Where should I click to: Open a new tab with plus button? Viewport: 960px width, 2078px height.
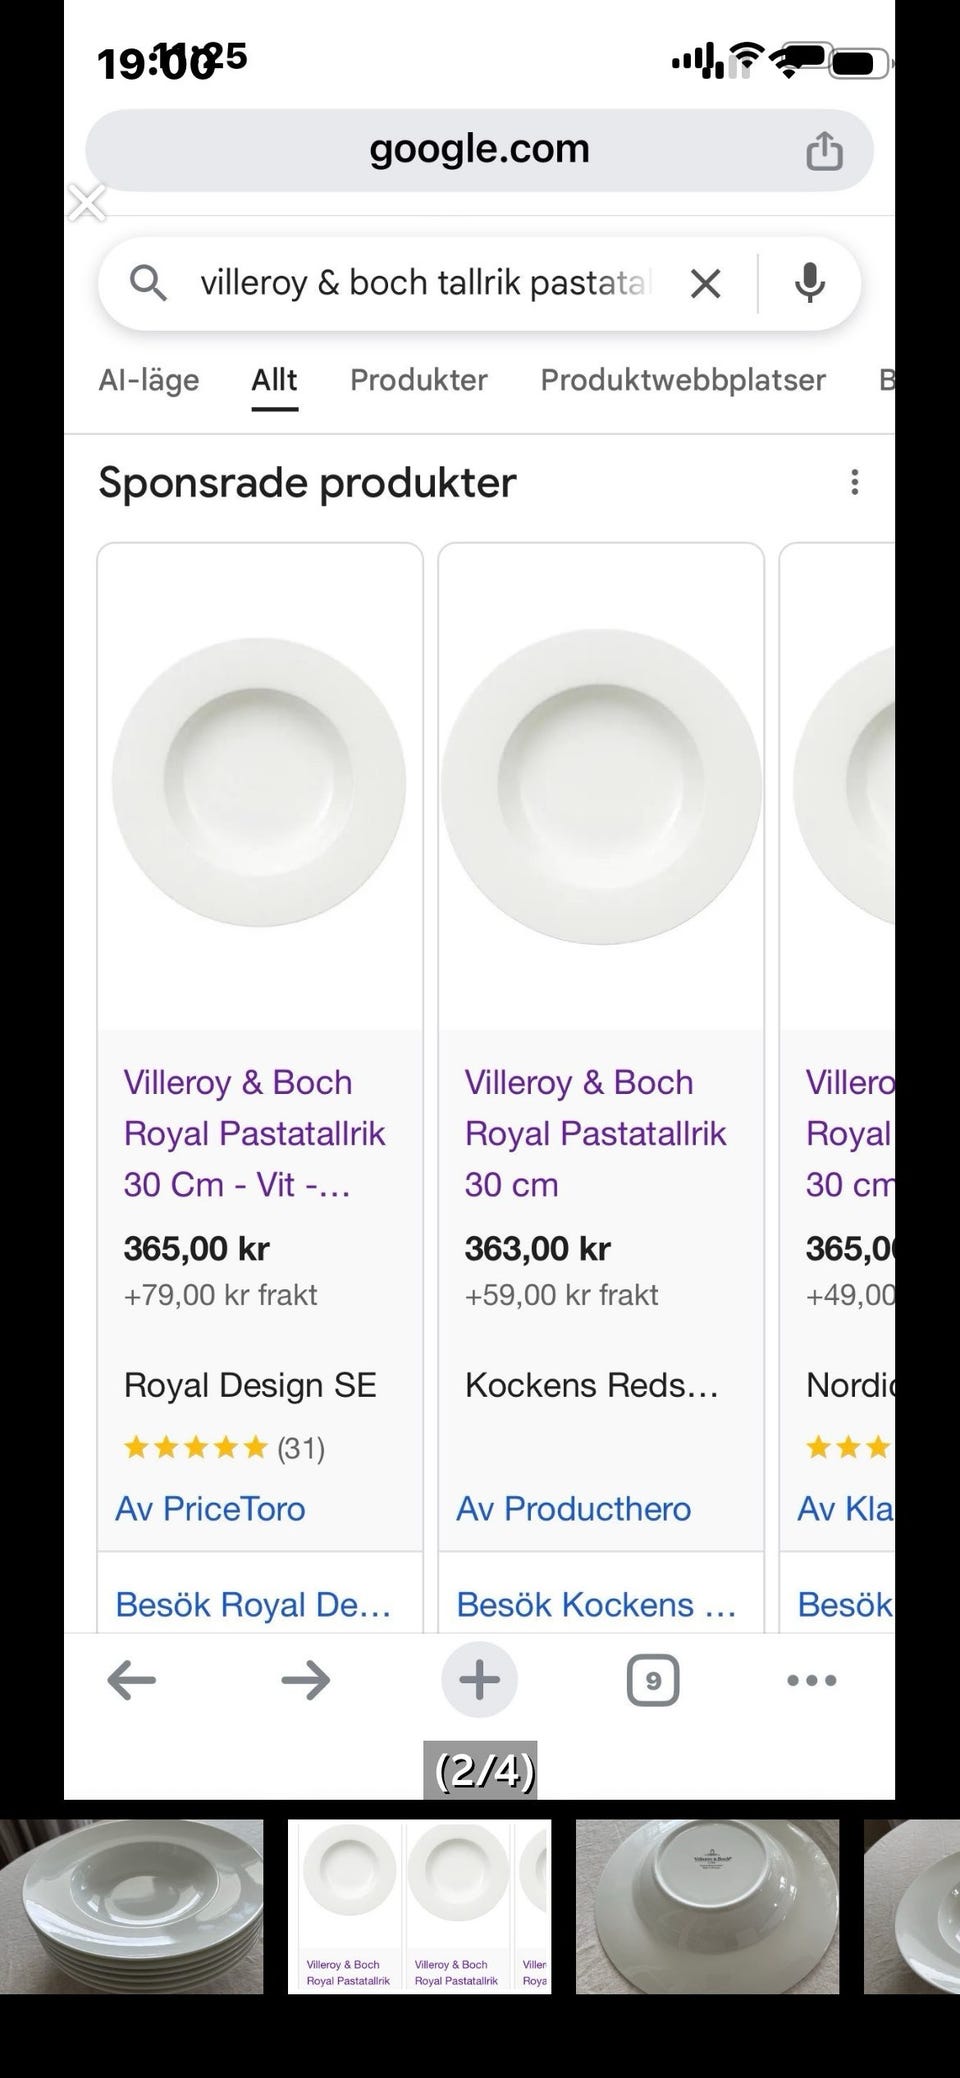click(x=479, y=1680)
